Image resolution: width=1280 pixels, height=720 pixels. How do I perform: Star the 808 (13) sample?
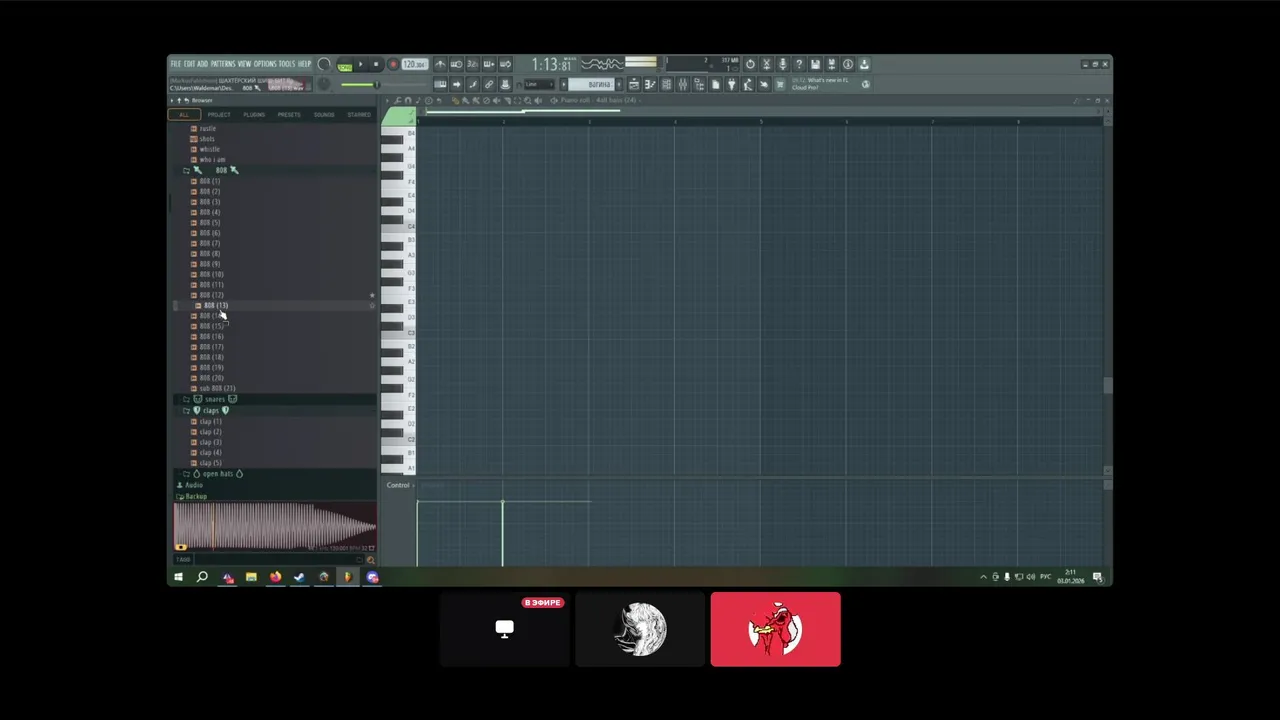pyautogui.click(x=372, y=305)
